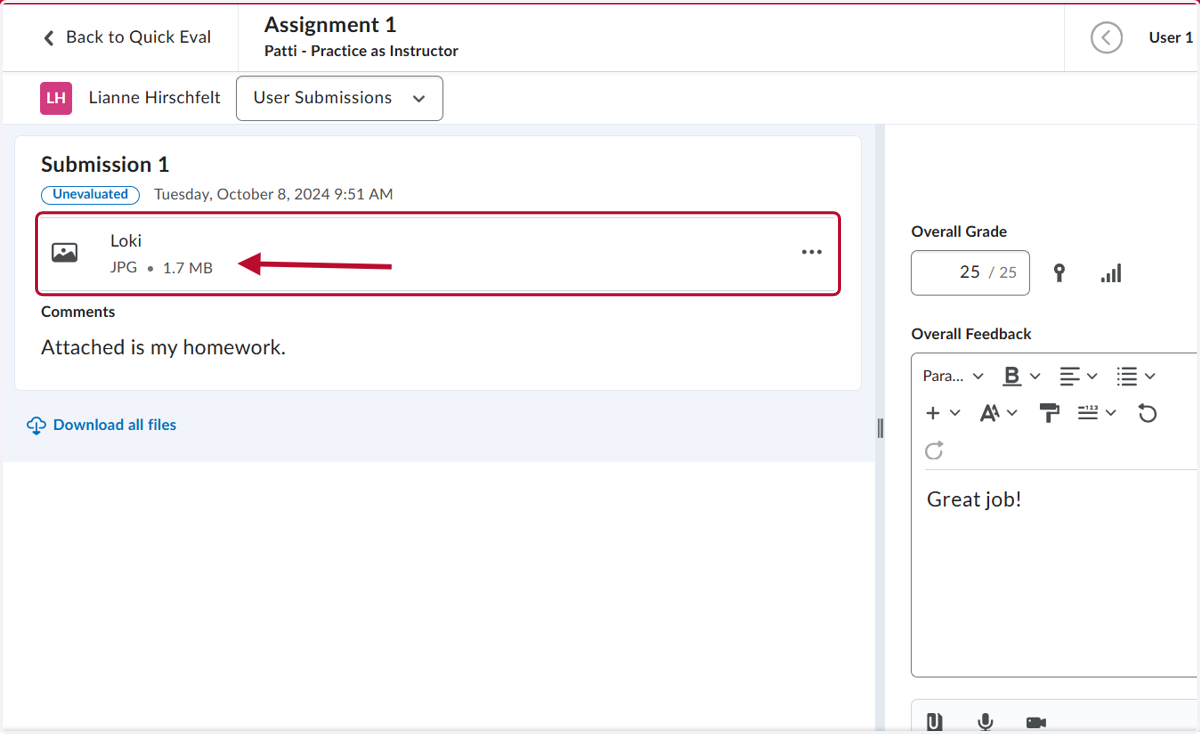Click the word count icon
The width and height of the screenshot is (1200, 734).
point(1089,413)
